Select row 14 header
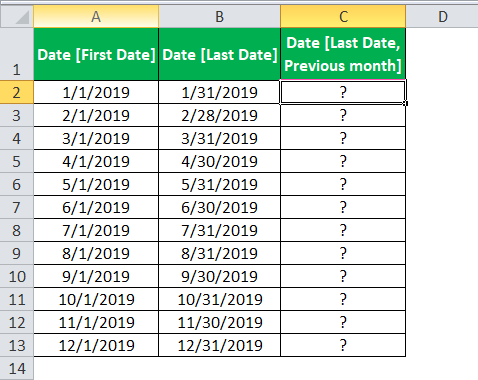This screenshot has width=478, height=380. click(17, 368)
